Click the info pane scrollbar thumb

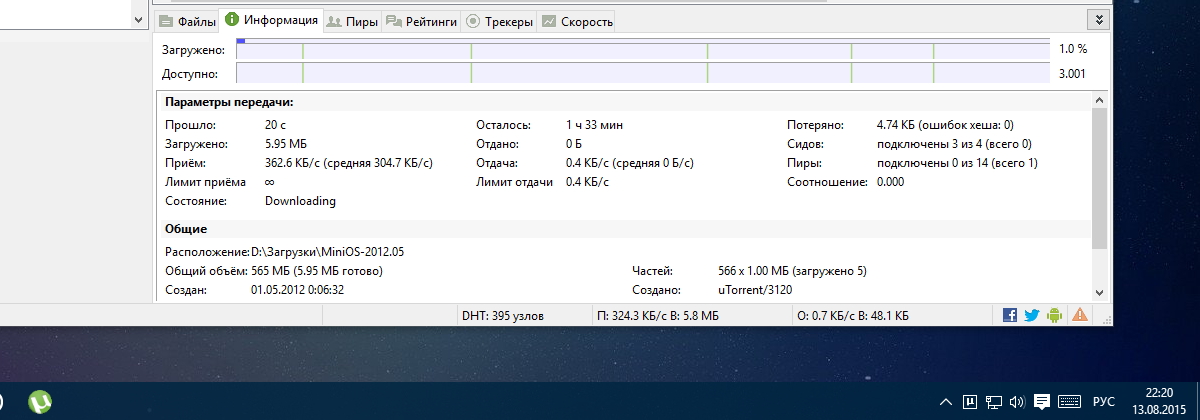click(x=1100, y=178)
